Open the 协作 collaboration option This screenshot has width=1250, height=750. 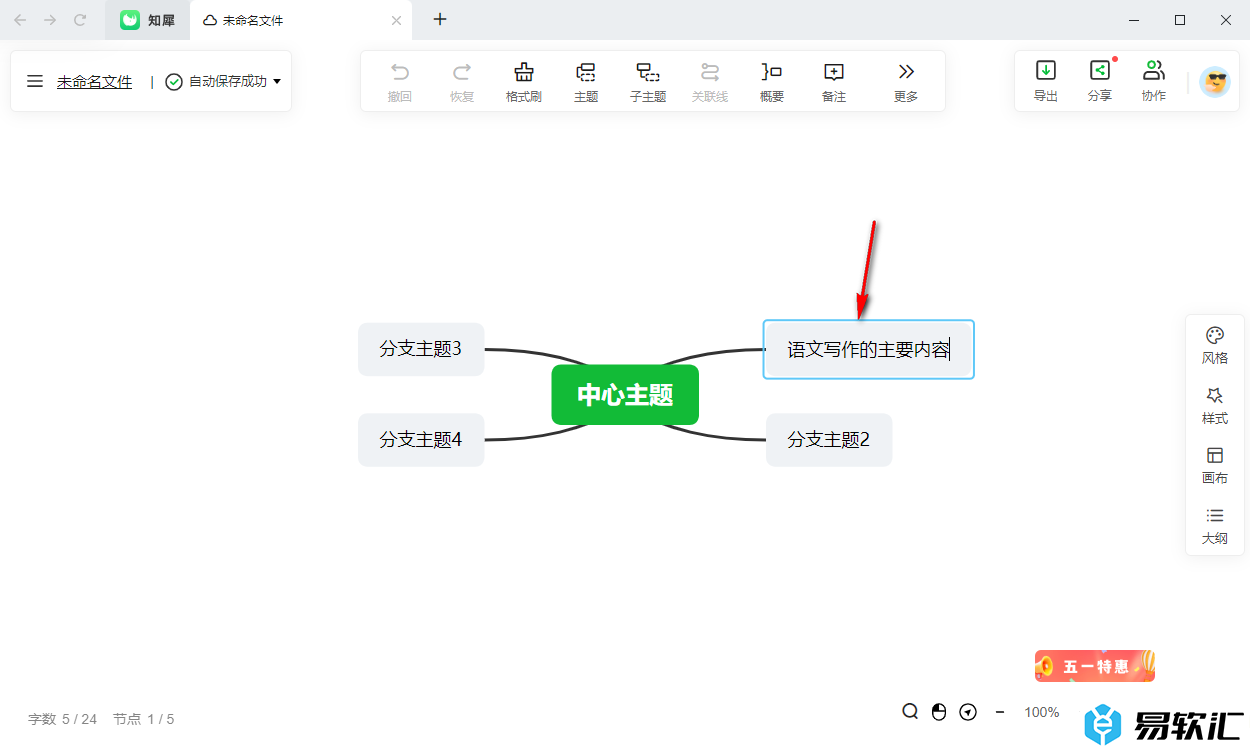(1154, 81)
